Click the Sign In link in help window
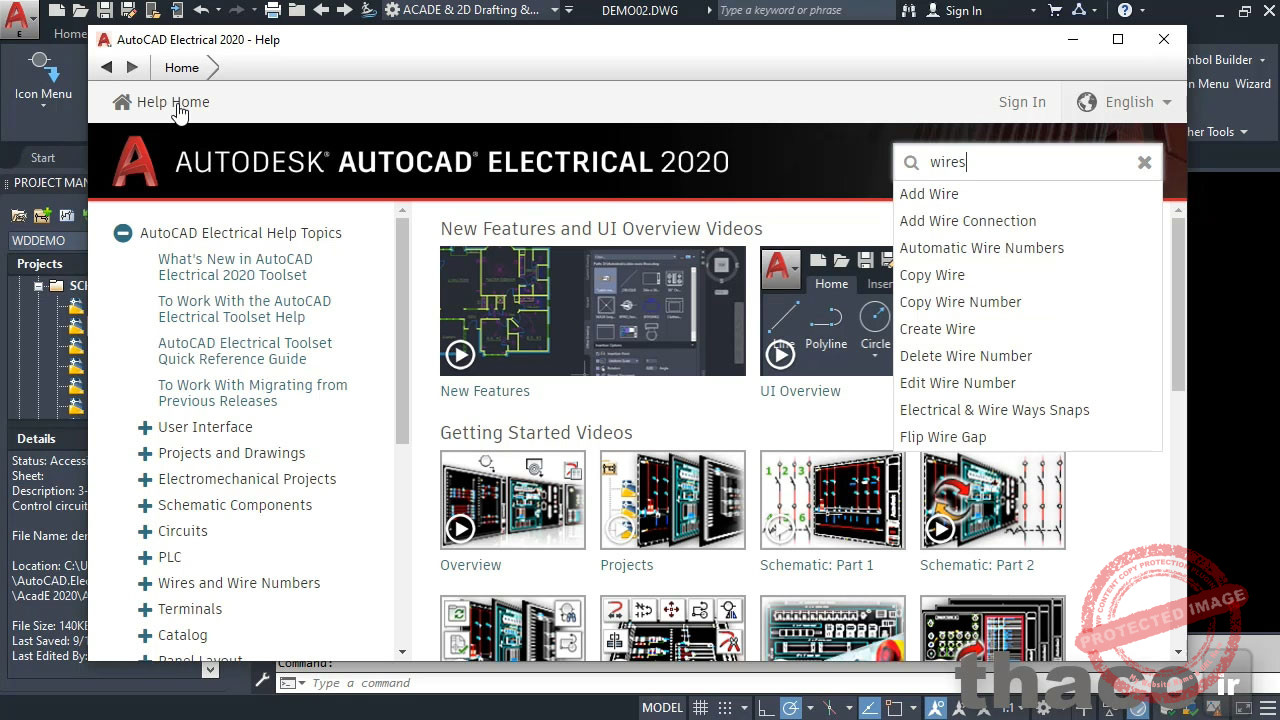1280x720 pixels. tap(1022, 102)
